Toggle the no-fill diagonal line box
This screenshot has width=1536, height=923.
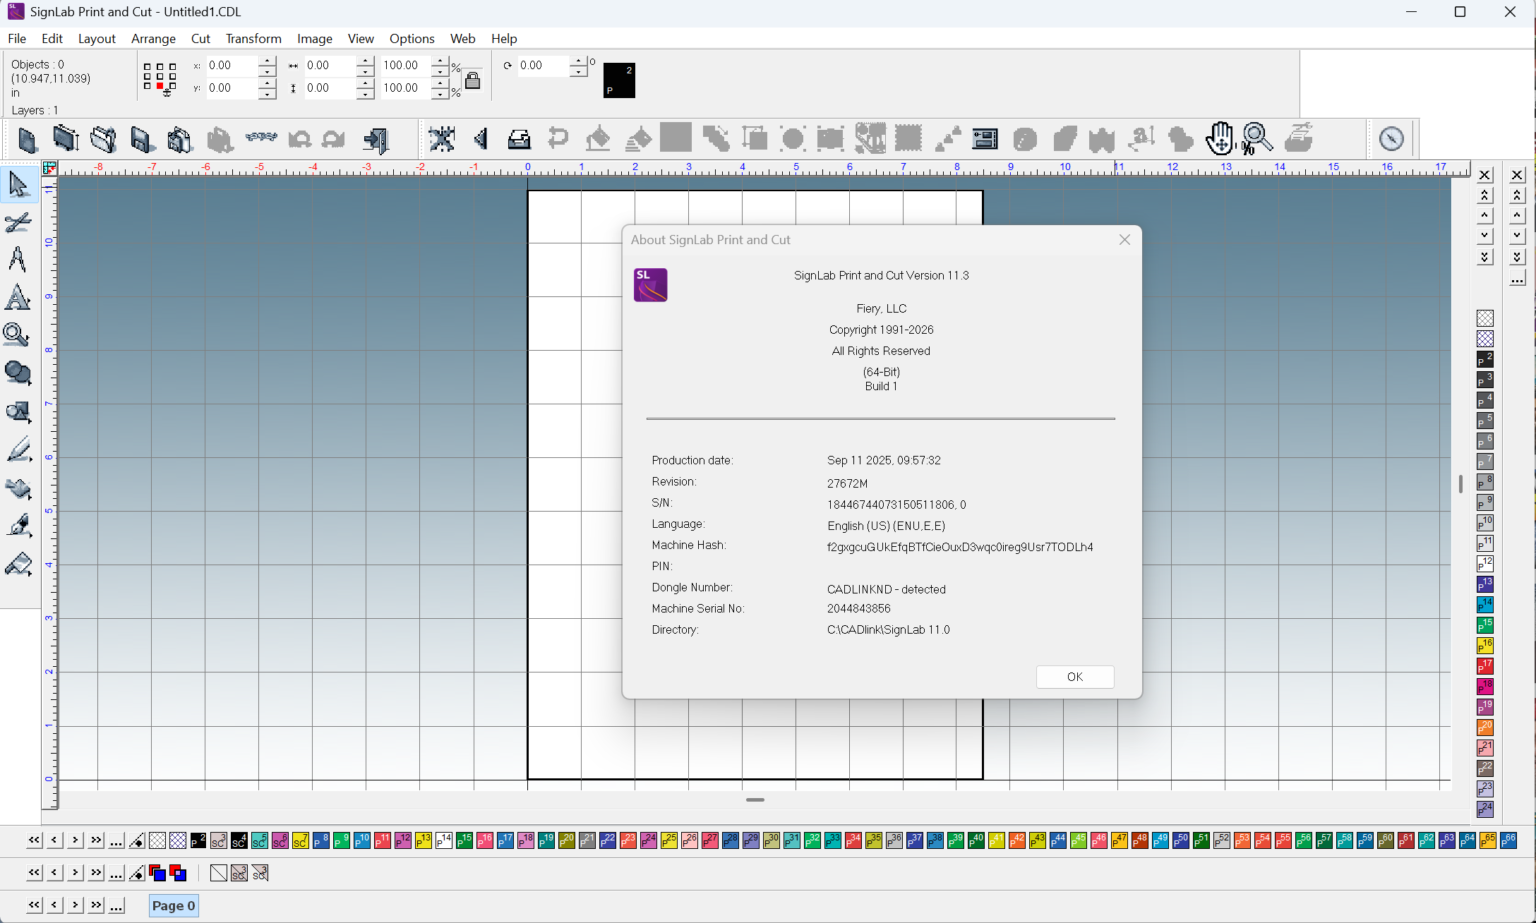point(218,873)
